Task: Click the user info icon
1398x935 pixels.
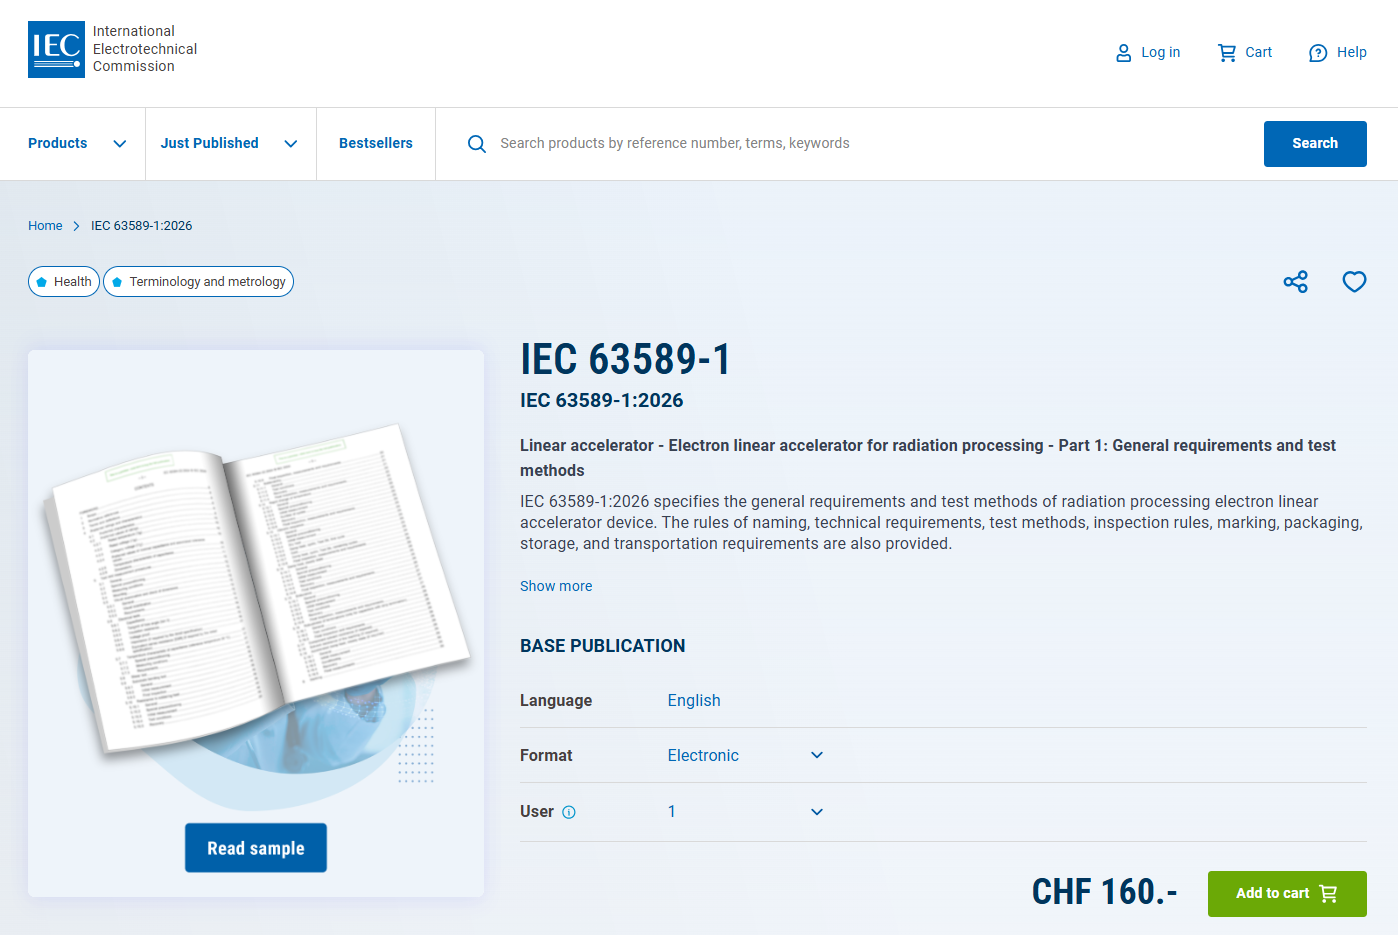Action: point(569,812)
